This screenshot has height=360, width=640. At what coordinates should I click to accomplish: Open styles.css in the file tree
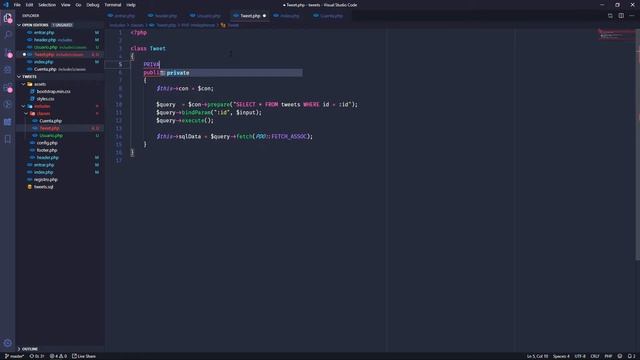coord(45,99)
